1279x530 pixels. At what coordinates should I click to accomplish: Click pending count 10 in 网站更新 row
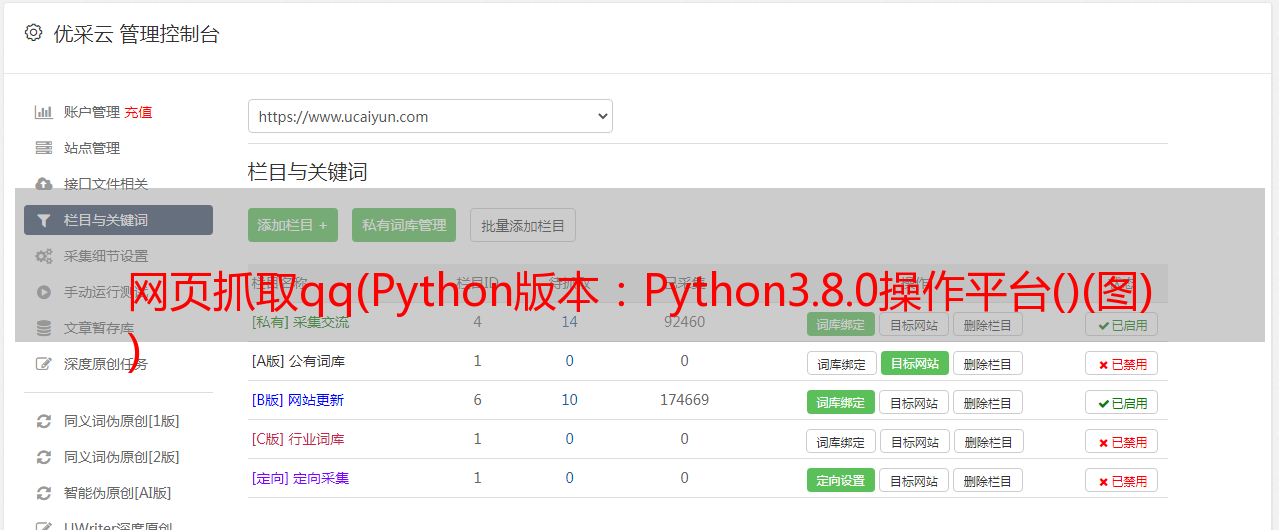point(569,400)
